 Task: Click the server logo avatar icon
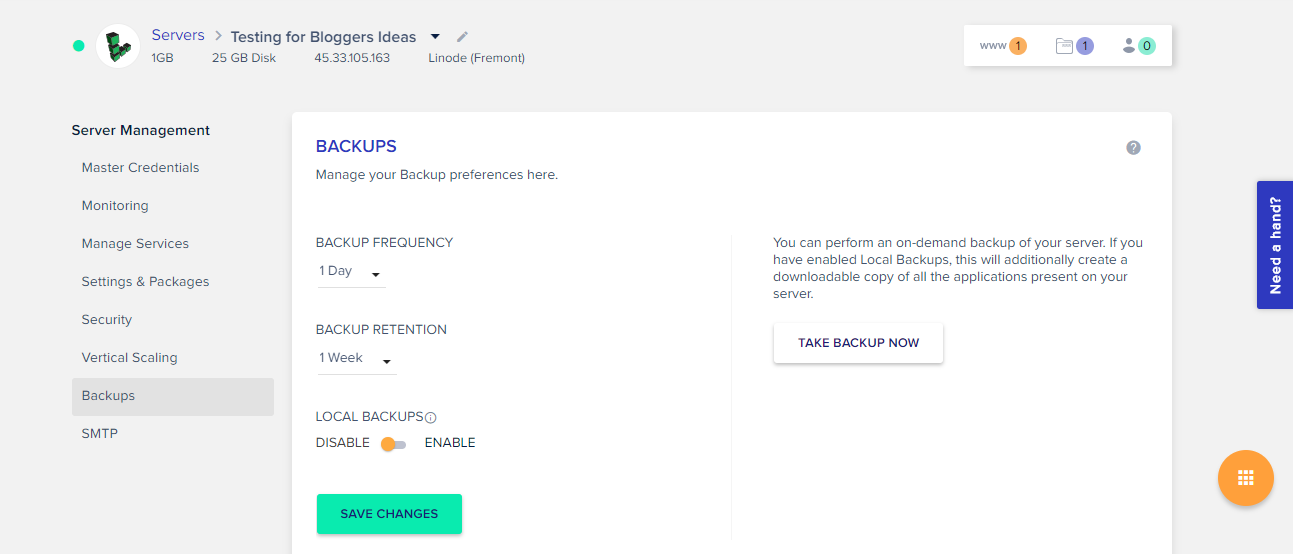click(118, 46)
